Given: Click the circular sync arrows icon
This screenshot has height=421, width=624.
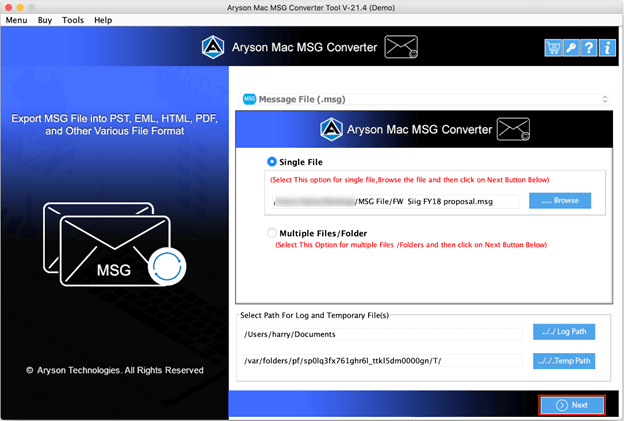Looking at the screenshot, I should (x=167, y=267).
